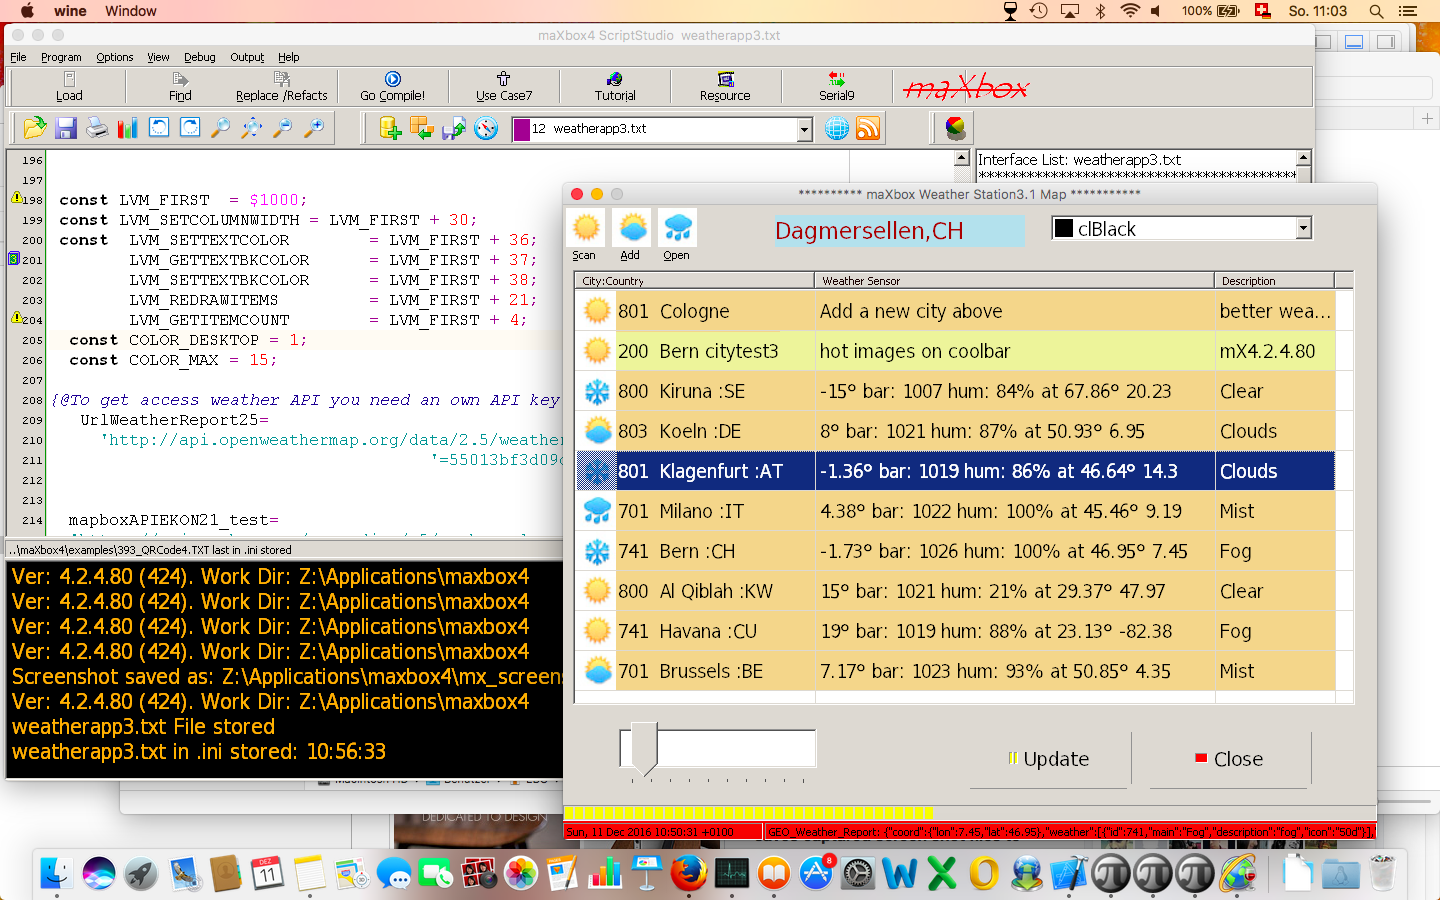Click the Add city weather icon
The width and height of the screenshot is (1440, 900).
pos(631,229)
